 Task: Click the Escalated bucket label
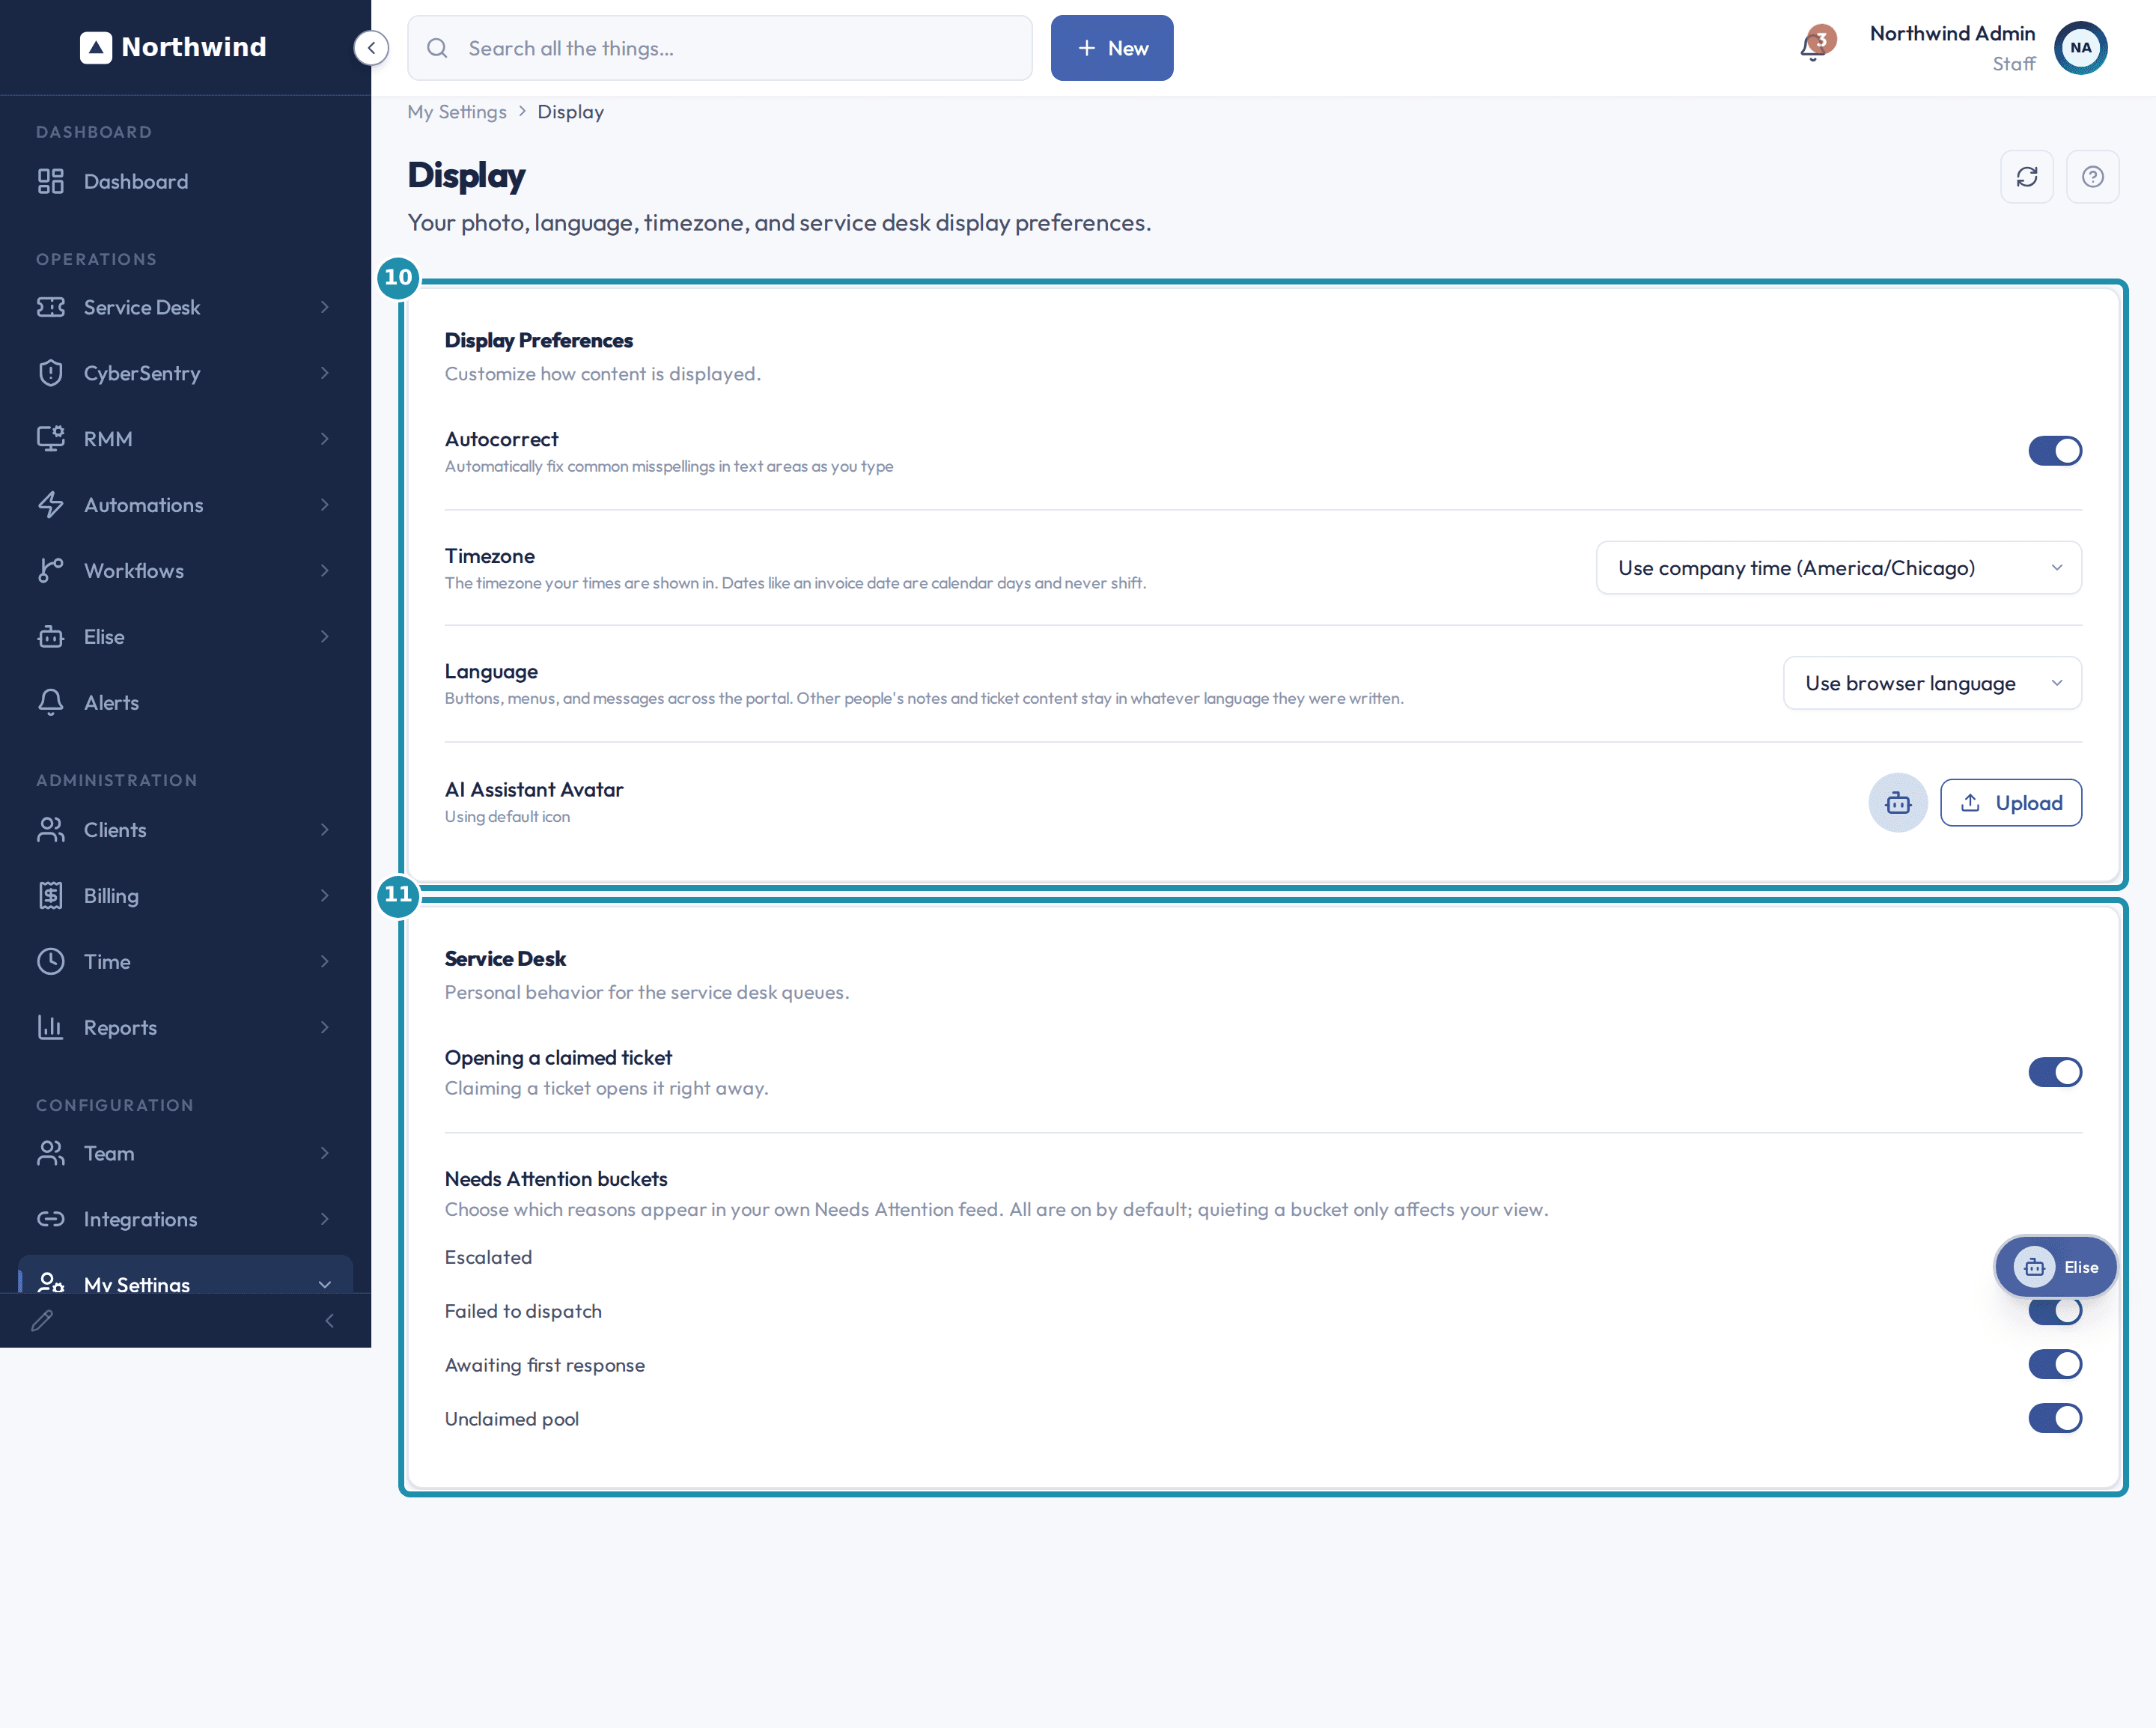(x=488, y=1257)
